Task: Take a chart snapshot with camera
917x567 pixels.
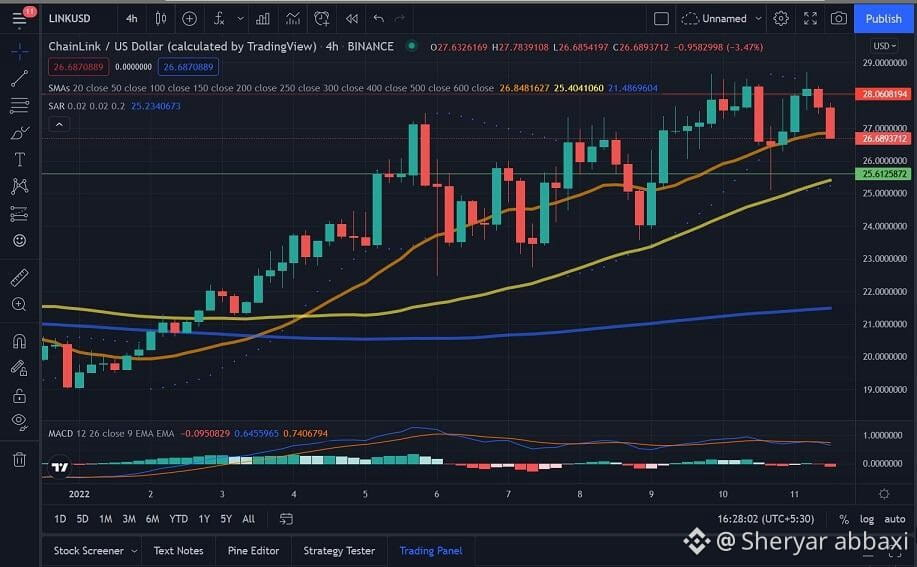Action: pos(839,19)
